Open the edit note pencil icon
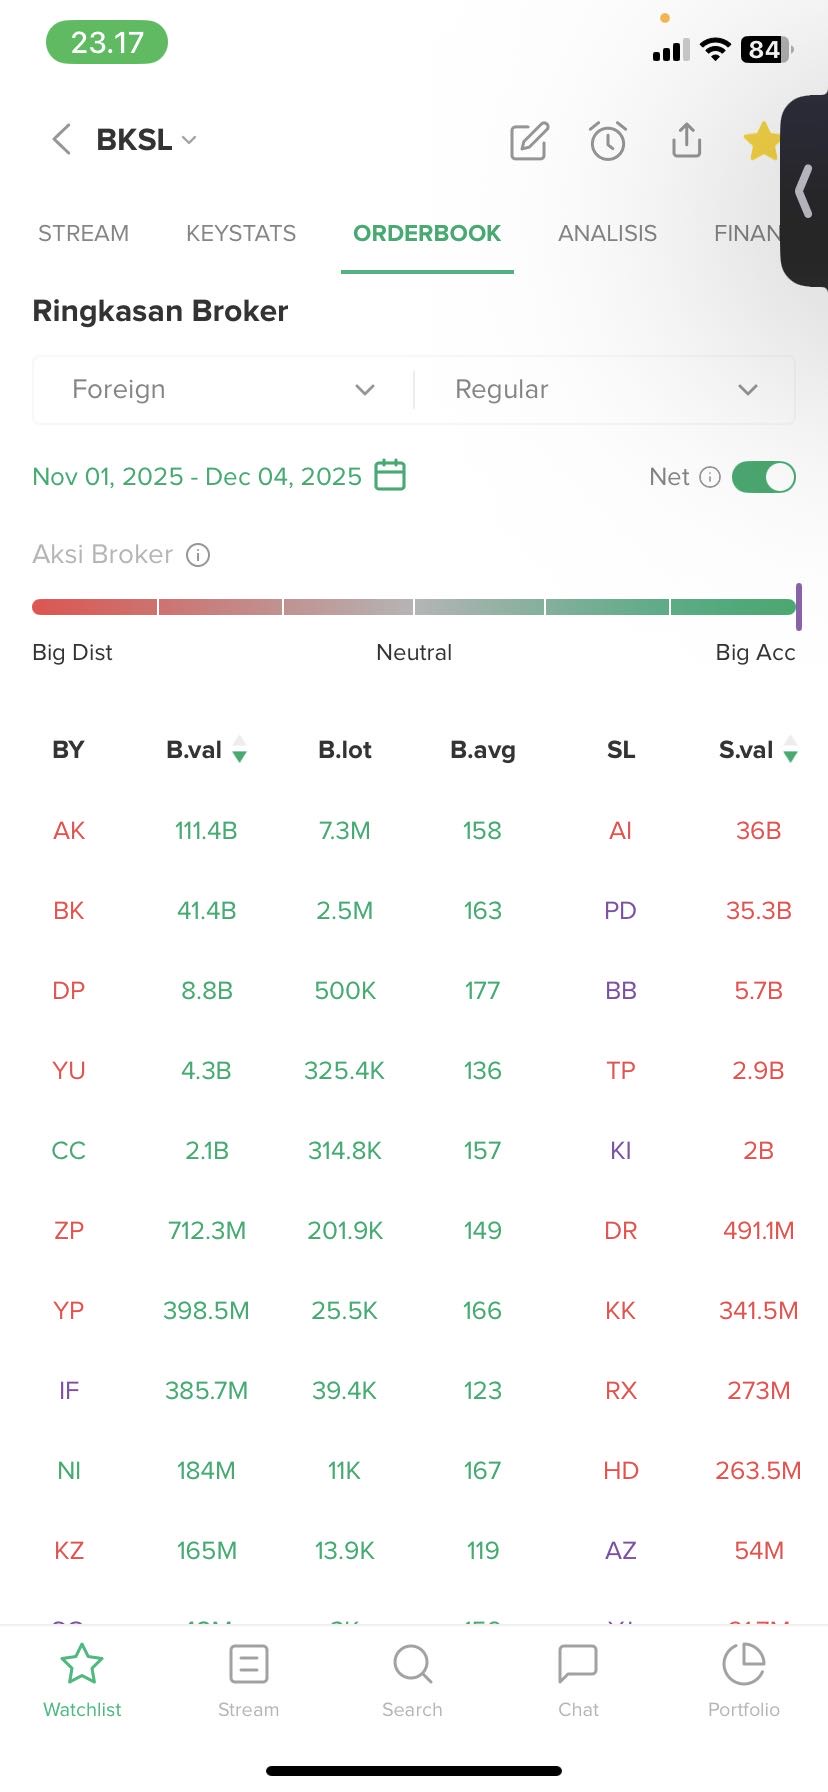 (529, 142)
